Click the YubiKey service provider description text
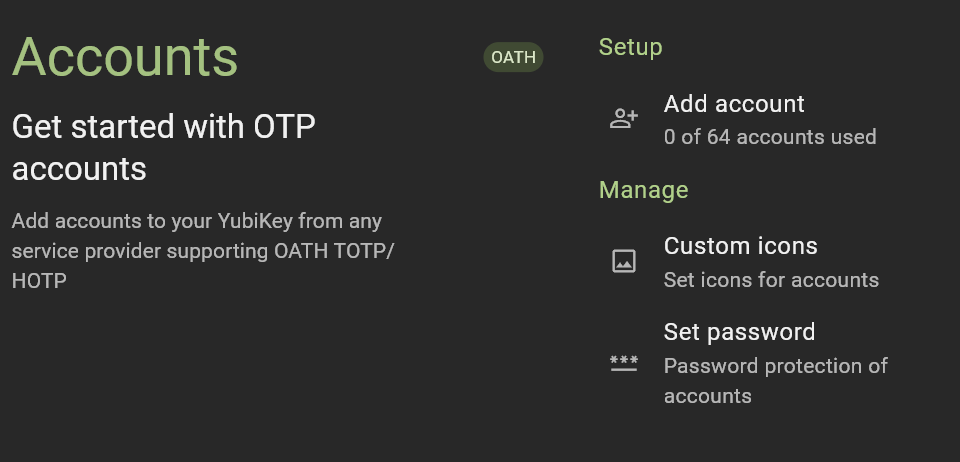960x462 pixels. (203, 251)
